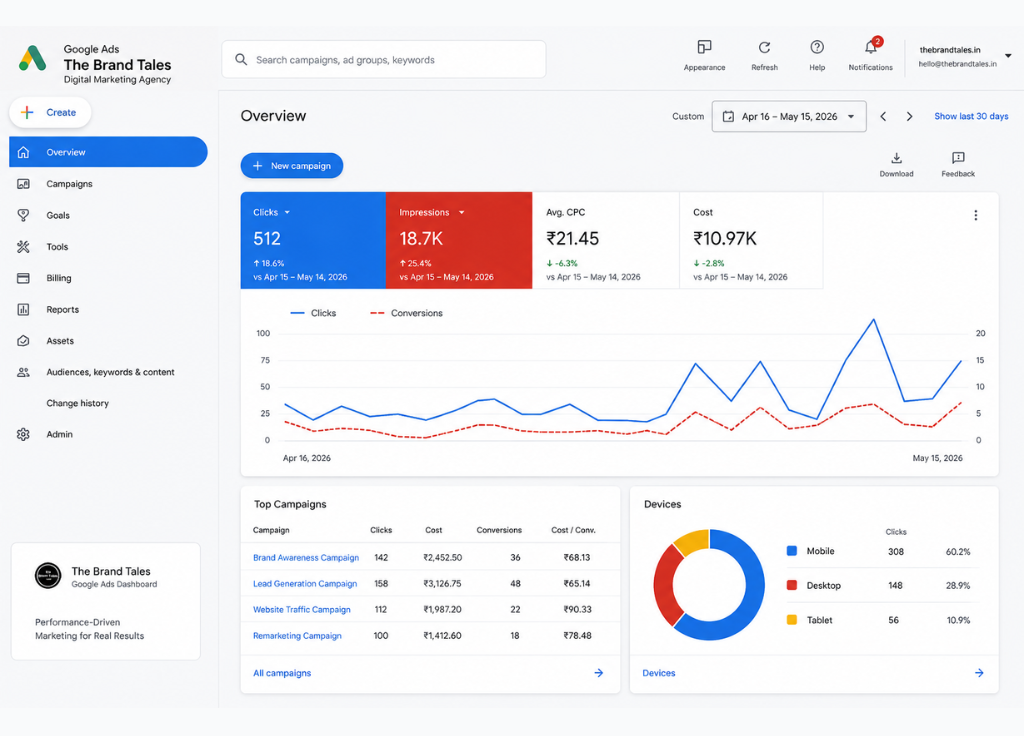Click the All campaigns link
1024x736 pixels.
click(x=282, y=673)
